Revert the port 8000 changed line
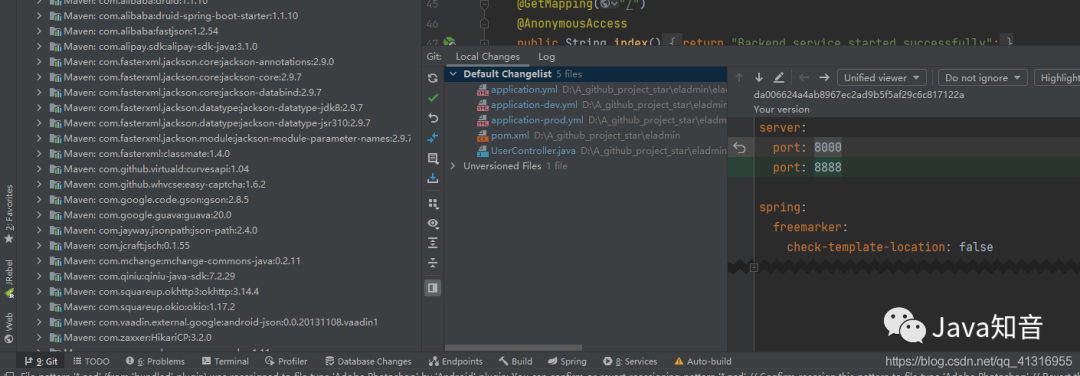Screen dimensions: 1080x376 [738, 148]
